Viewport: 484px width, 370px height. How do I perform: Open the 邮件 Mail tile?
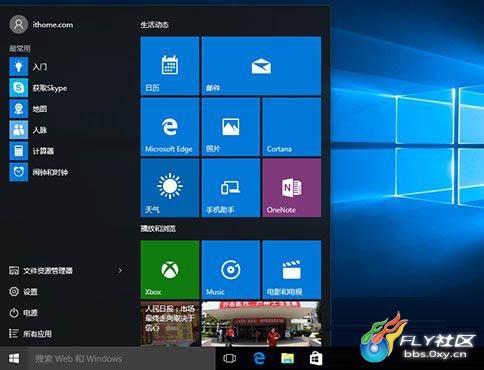(x=261, y=66)
